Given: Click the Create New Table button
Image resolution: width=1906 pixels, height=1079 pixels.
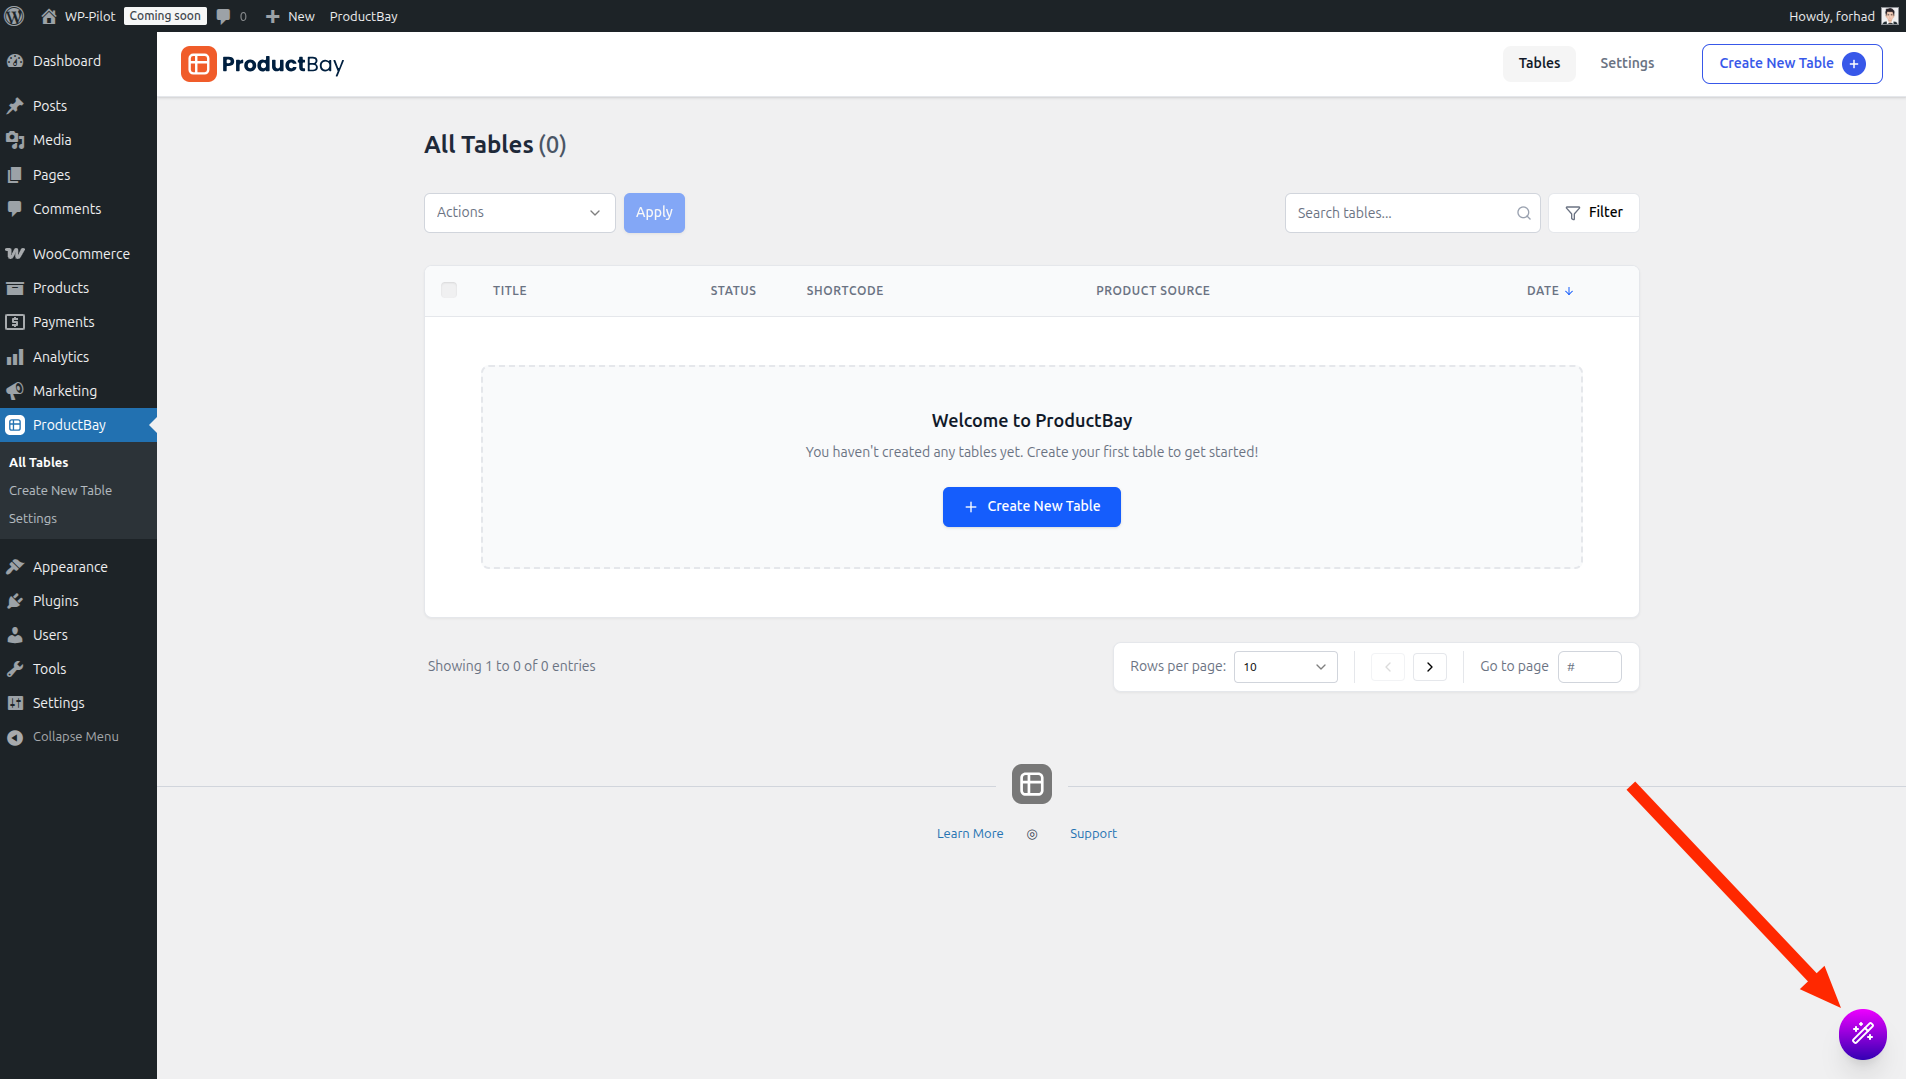Looking at the screenshot, I should pos(1031,506).
